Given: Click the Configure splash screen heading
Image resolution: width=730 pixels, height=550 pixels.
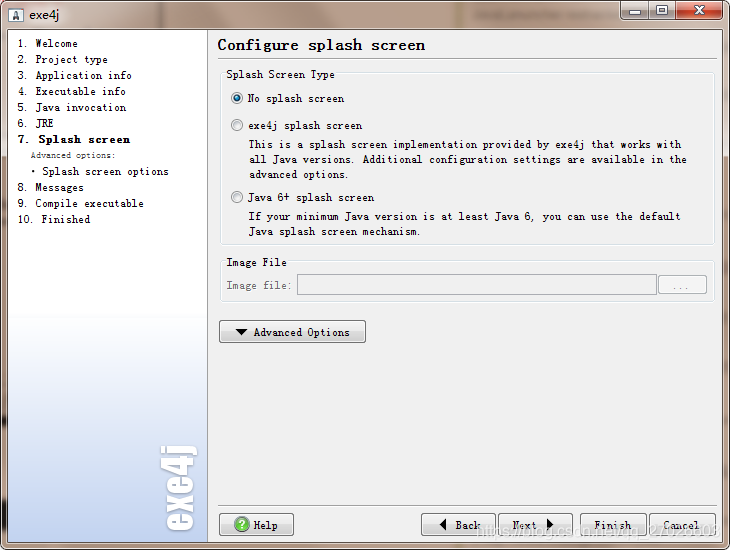Looking at the screenshot, I should coord(321,45).
